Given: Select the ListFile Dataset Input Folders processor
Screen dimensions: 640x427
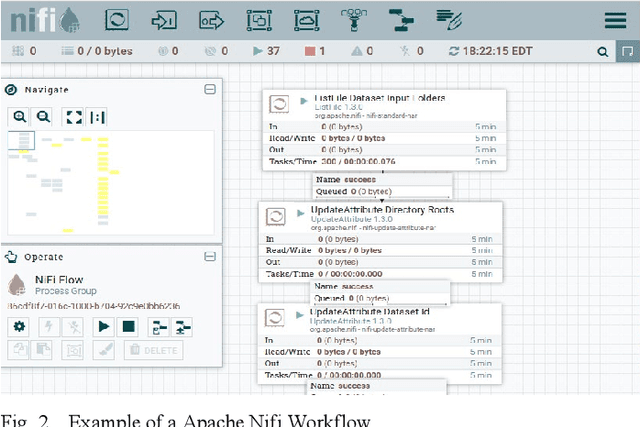Looking at the screenshot, I should (x=384, y=130).
